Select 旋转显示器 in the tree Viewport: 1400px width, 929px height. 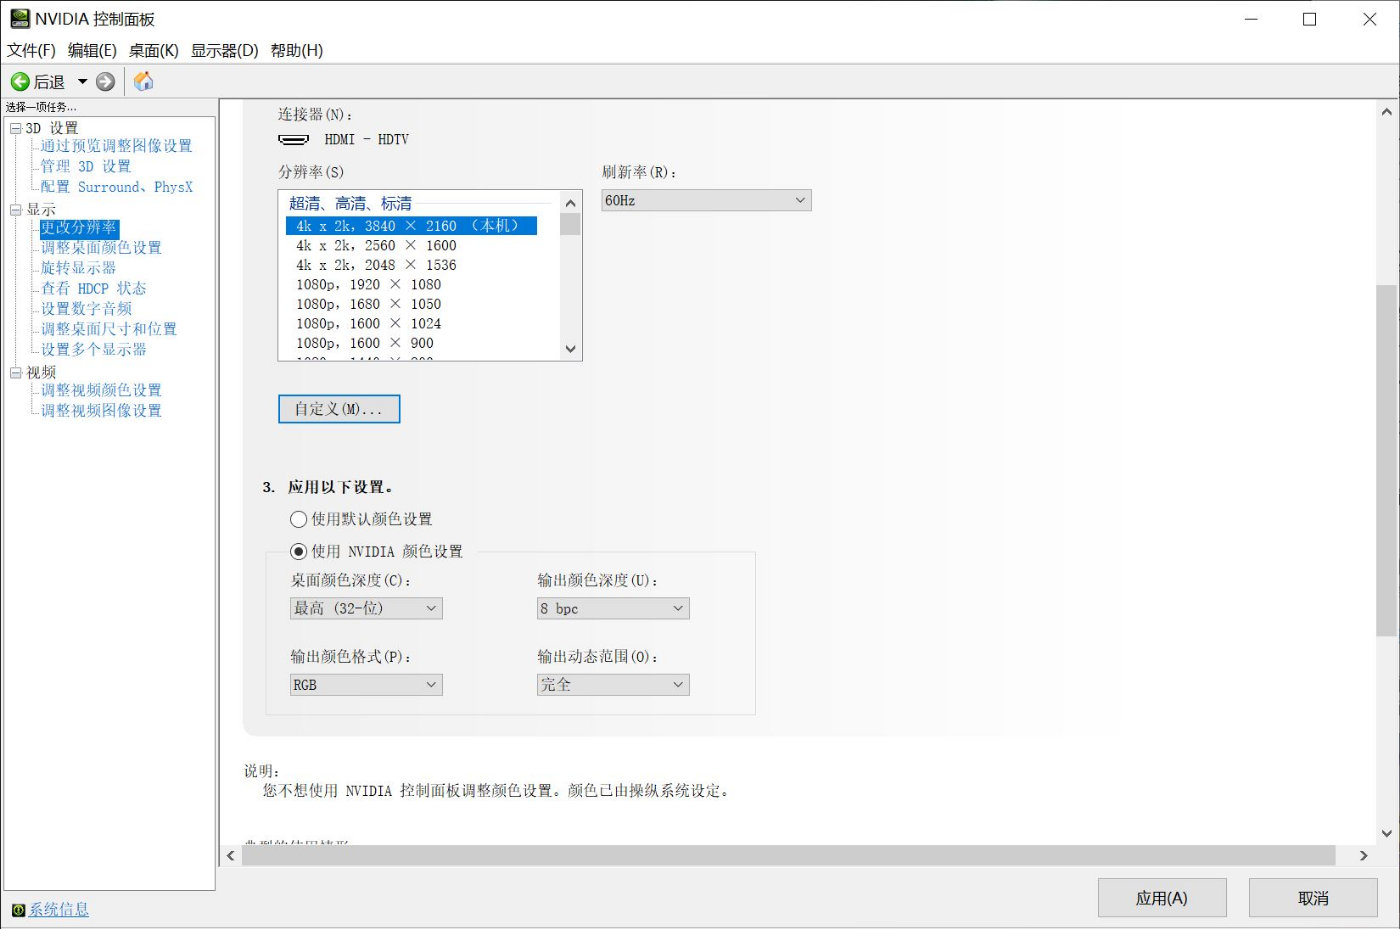coord(78,268)
